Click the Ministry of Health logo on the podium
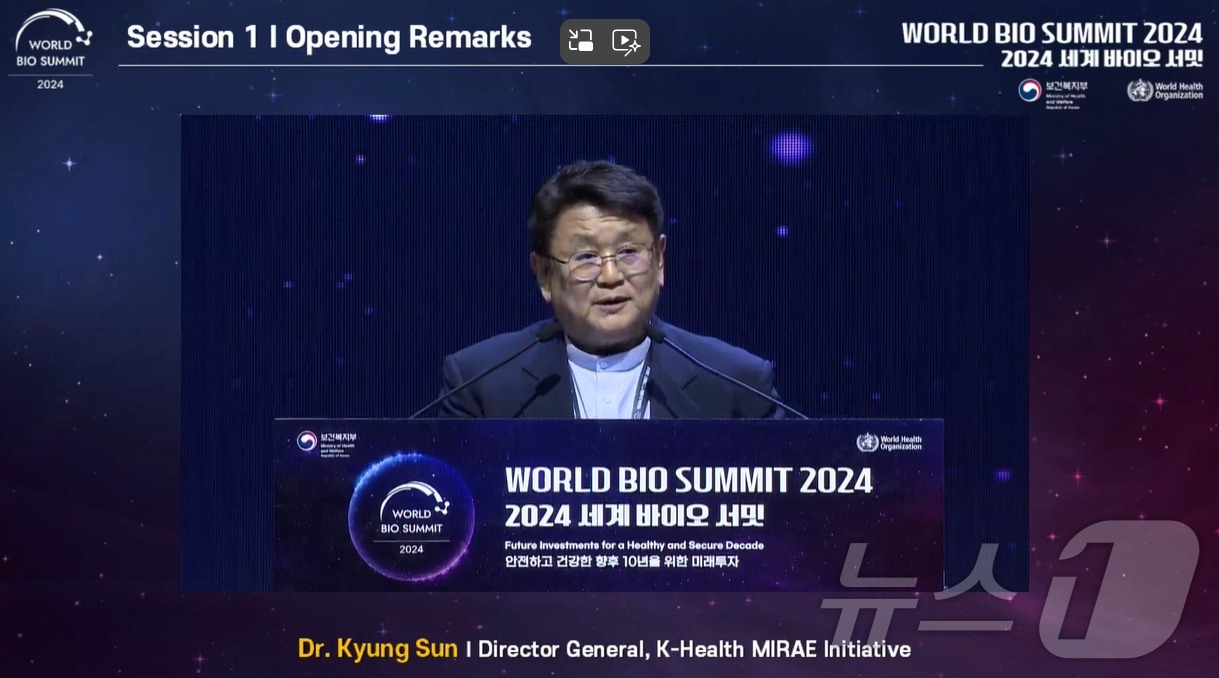1219x678 pixels. tap(326, 442)
